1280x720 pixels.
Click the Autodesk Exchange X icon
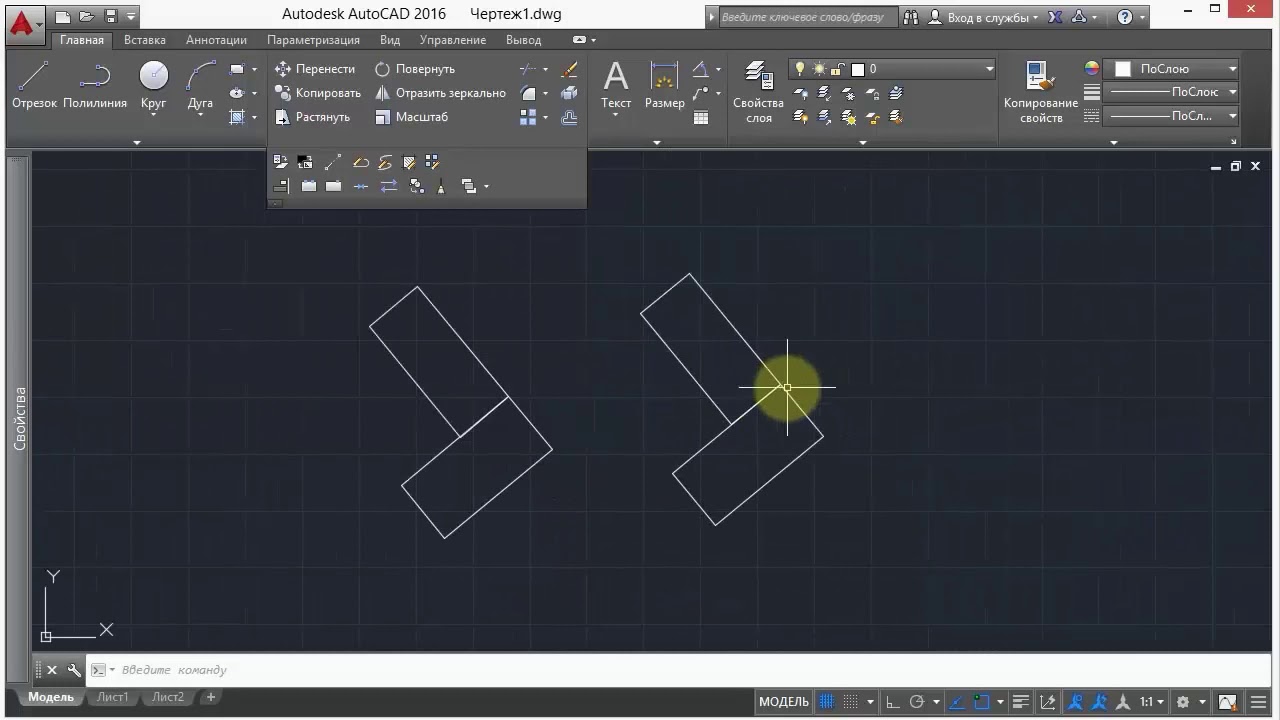point(1055,17)
